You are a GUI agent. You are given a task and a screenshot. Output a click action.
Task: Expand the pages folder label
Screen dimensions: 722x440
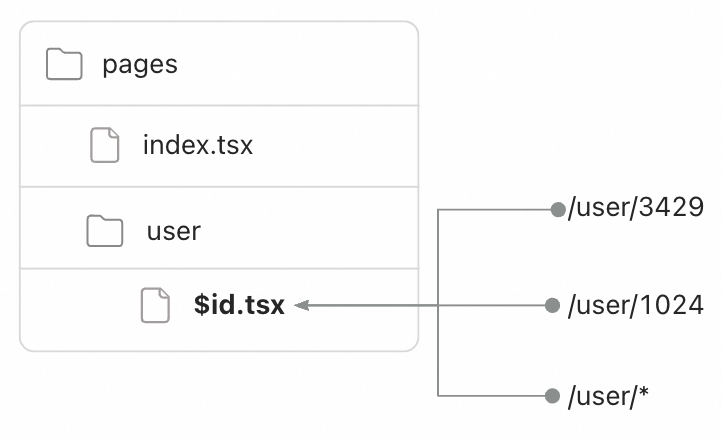tap(140, 65)
